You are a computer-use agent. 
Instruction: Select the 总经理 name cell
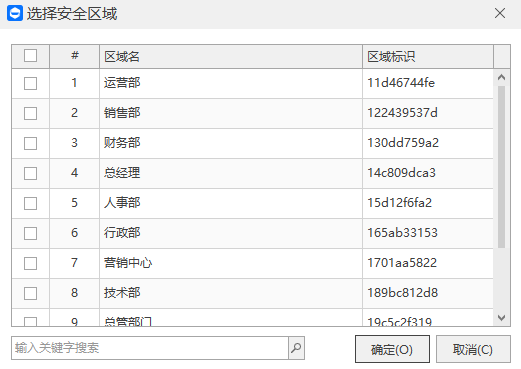tap(231, 173)
